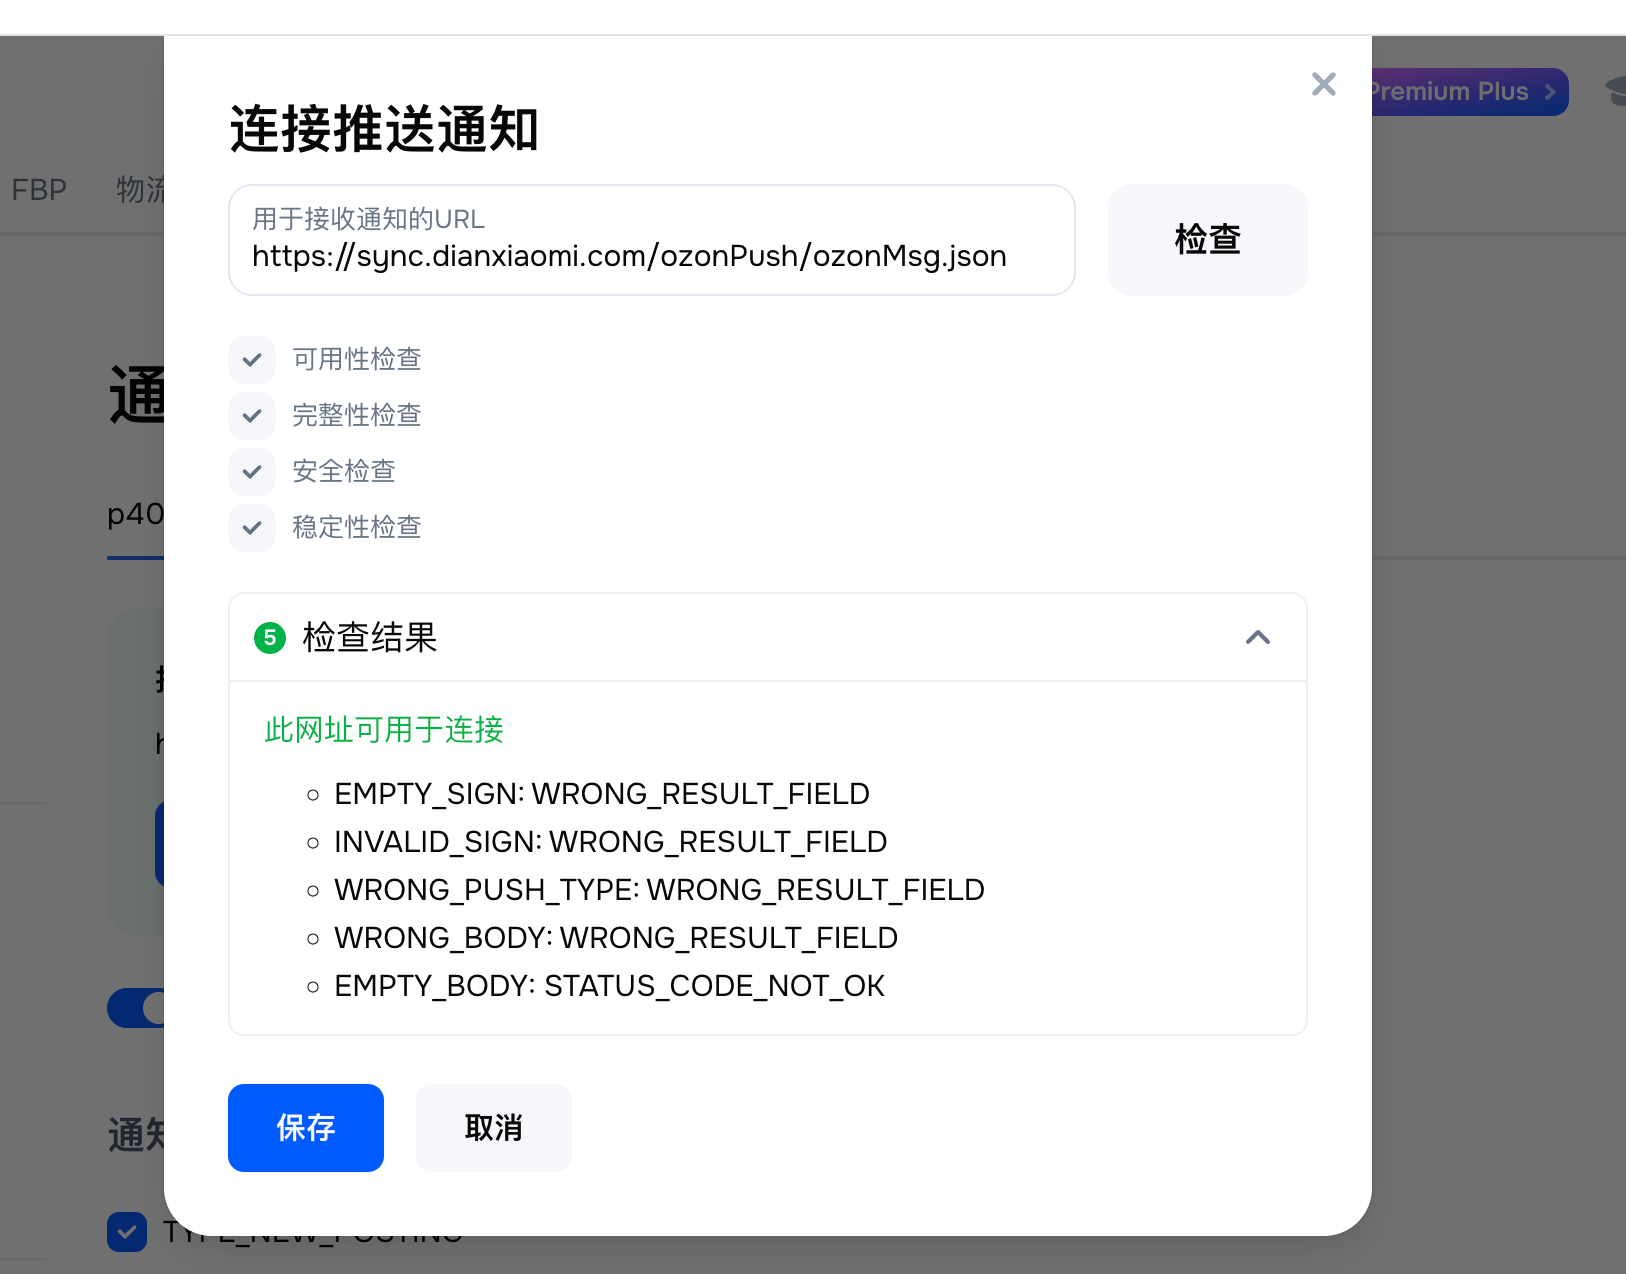Click the graduation cap icon at top right
This screenshot has width=1626, height=1274.
tap(1614, 91)
